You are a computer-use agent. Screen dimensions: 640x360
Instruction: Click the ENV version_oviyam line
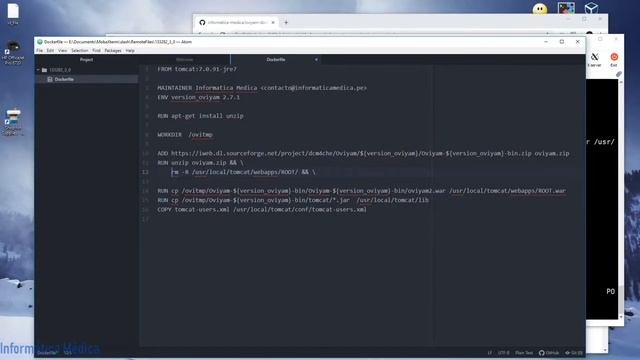[x=199, y=97]
